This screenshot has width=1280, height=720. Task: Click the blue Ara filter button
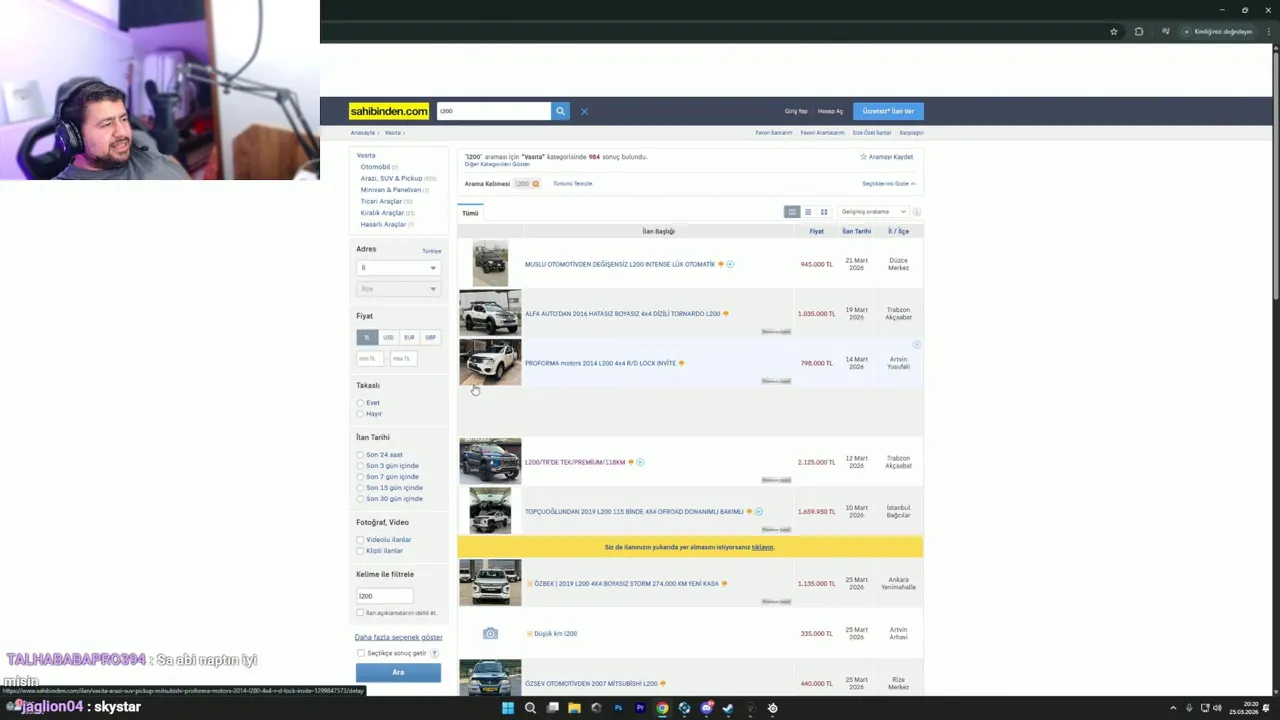[398, 673]
